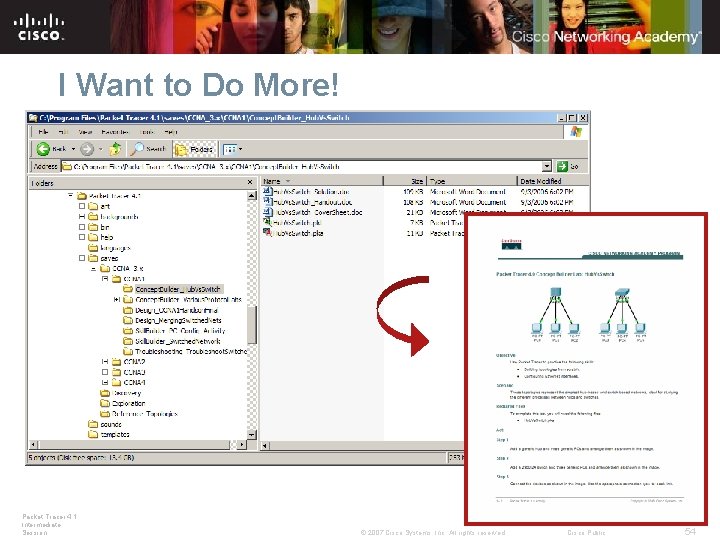The height and width of the screenshot is (540, 720).
Task: Click the Folders tree vertical scrollbar thumb
Action: [252, 325]
